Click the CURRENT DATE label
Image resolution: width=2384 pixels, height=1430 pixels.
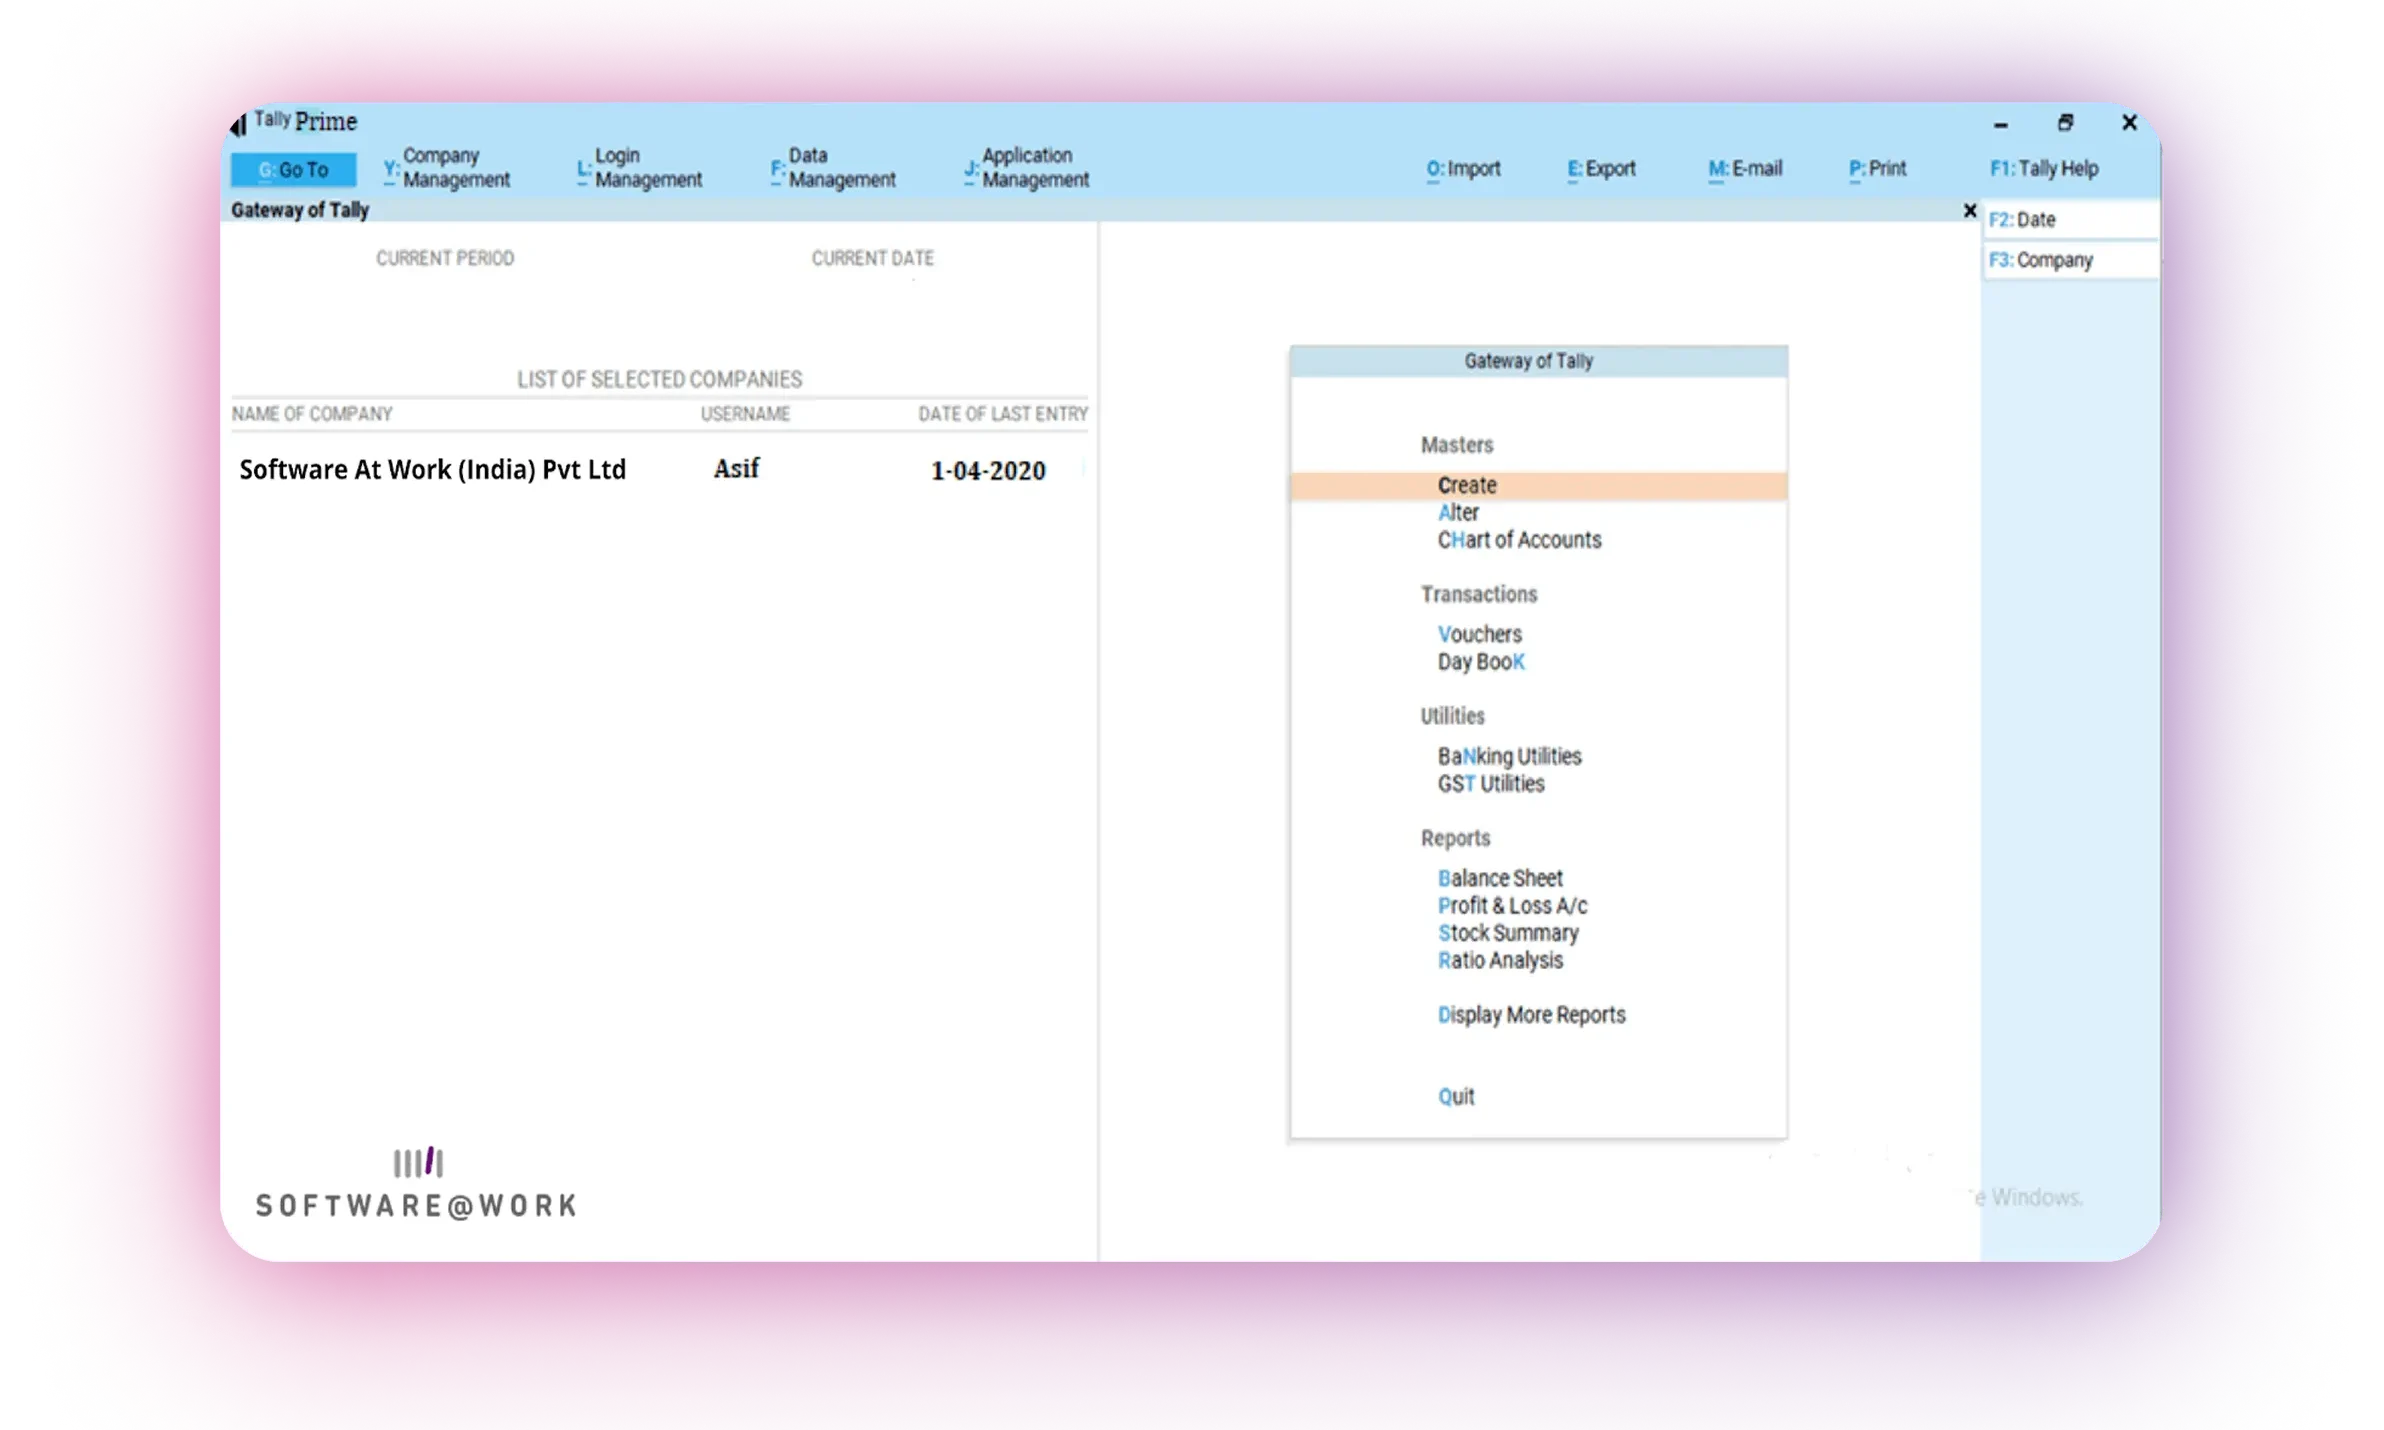point(872,258)
